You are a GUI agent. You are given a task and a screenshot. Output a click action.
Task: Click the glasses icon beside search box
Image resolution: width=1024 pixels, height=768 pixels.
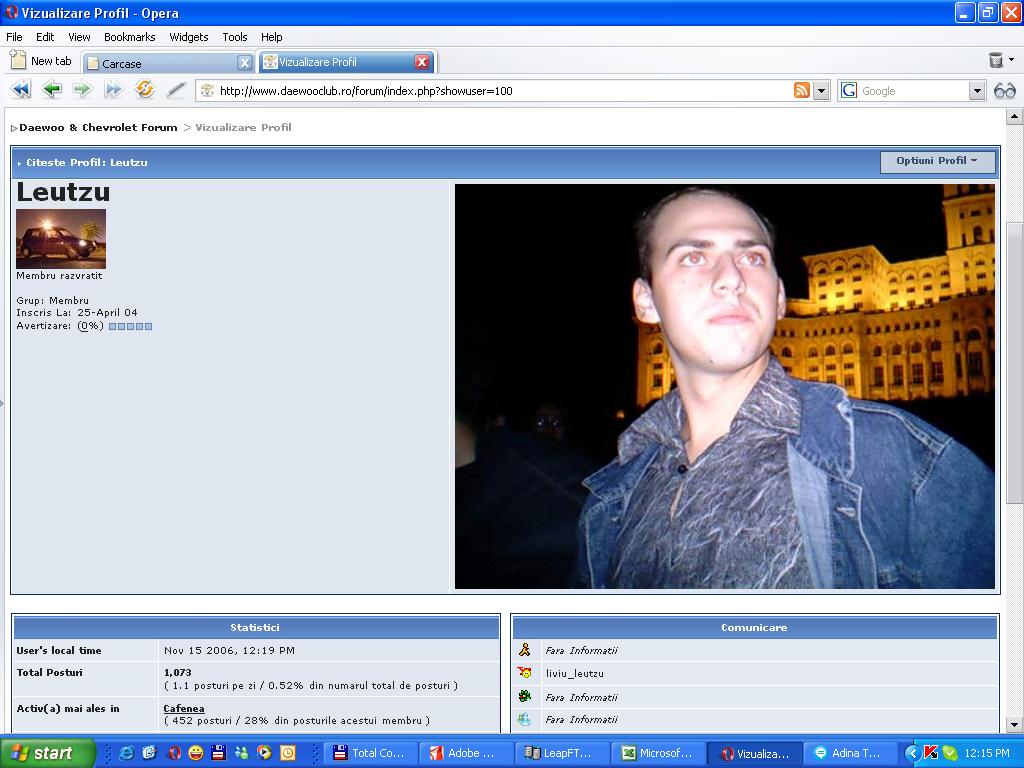1004,91
